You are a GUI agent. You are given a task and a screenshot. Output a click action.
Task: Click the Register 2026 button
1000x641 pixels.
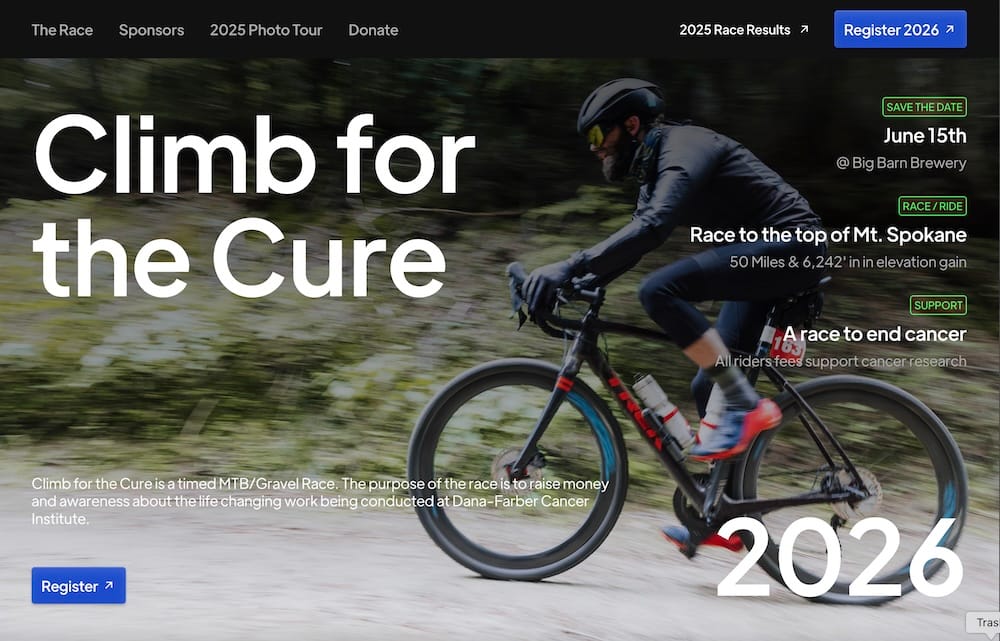900,29
